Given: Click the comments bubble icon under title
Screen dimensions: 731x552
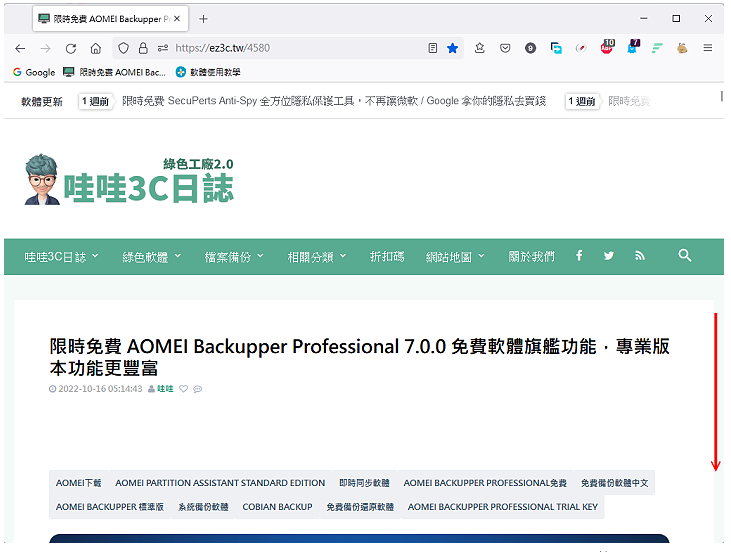Looking at the screenshot, I should click(198, 389).
